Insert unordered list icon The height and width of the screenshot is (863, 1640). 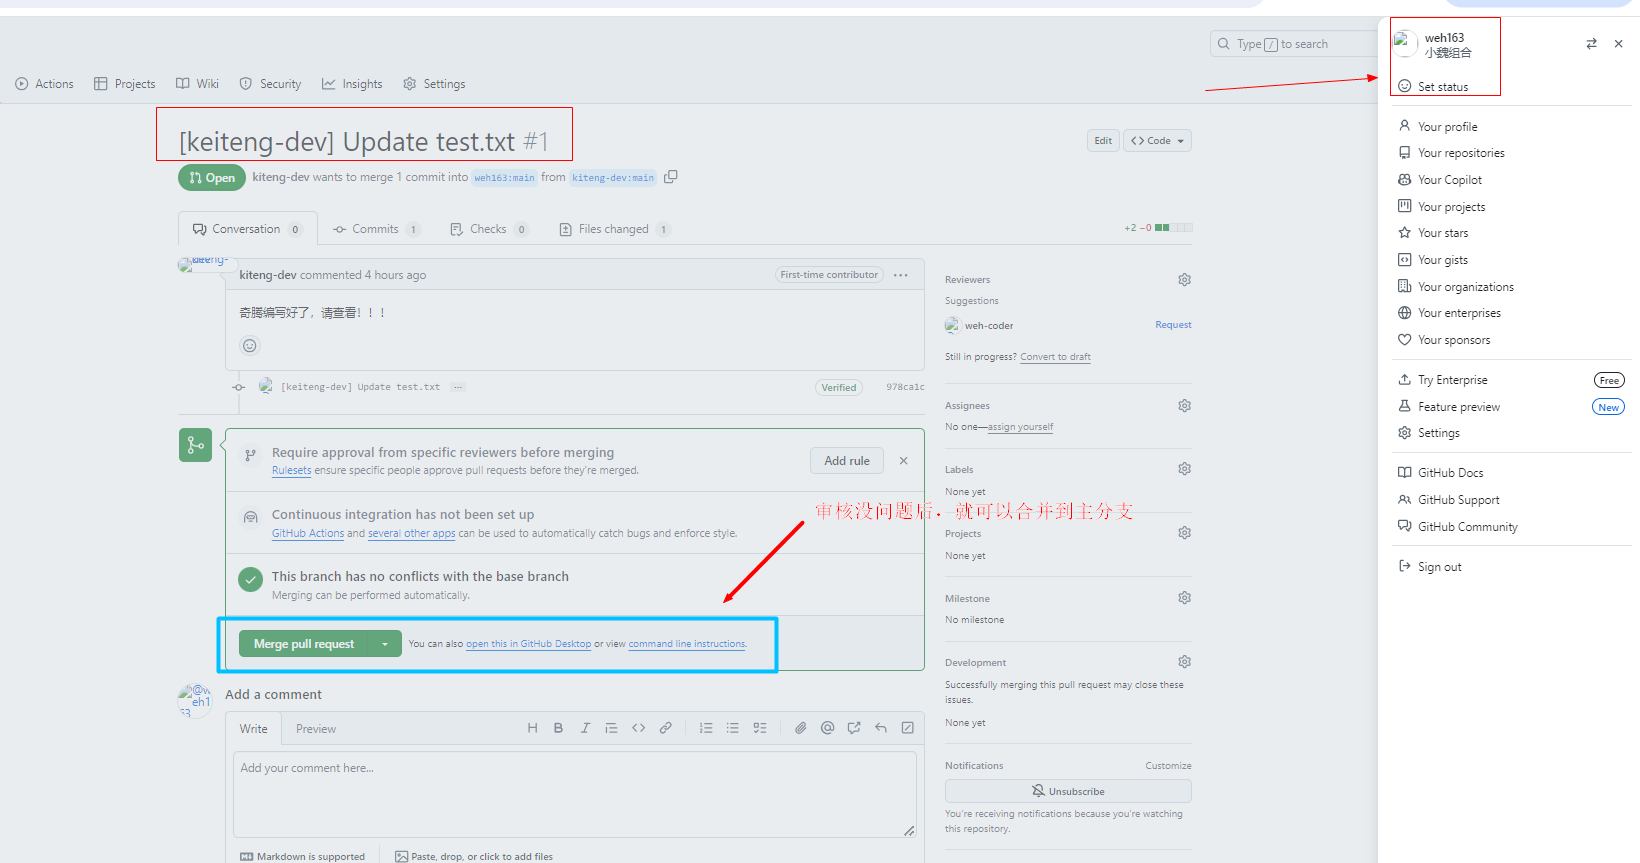point(733,728)
